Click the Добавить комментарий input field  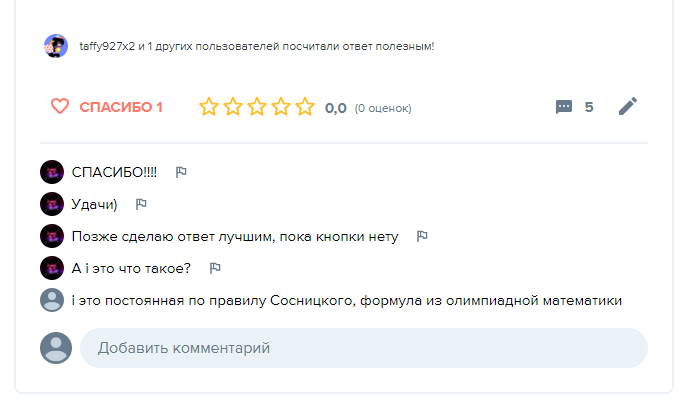364,348
